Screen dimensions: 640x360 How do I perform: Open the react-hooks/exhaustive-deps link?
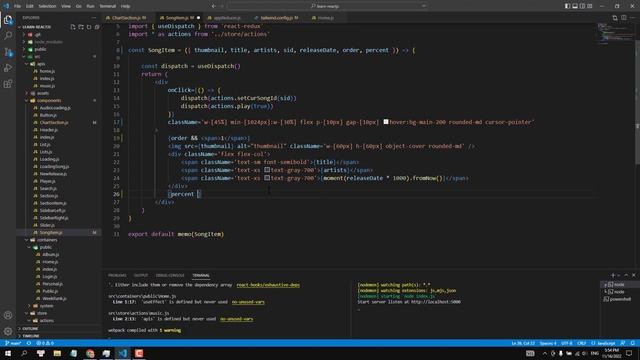pos(268,285)
